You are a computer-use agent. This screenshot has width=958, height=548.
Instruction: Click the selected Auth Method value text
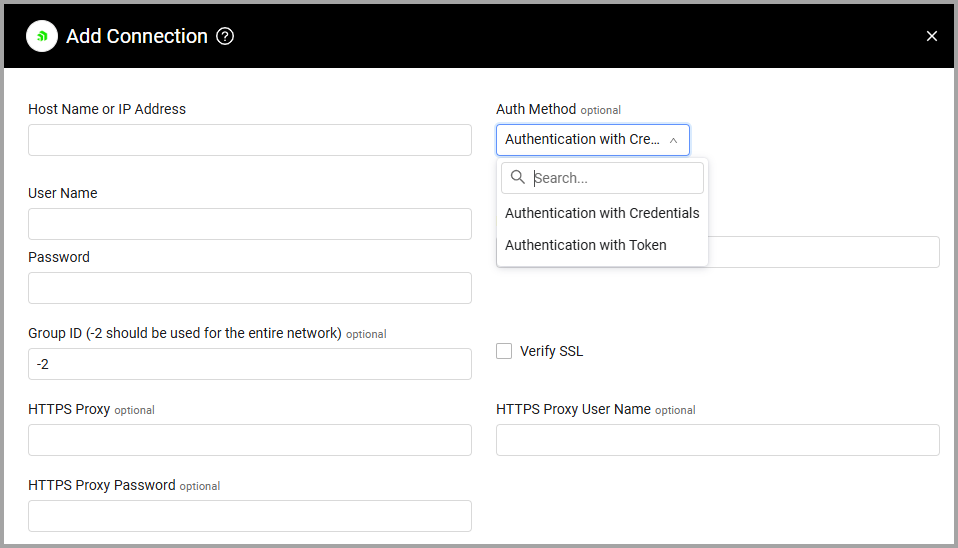coord(582,140)
